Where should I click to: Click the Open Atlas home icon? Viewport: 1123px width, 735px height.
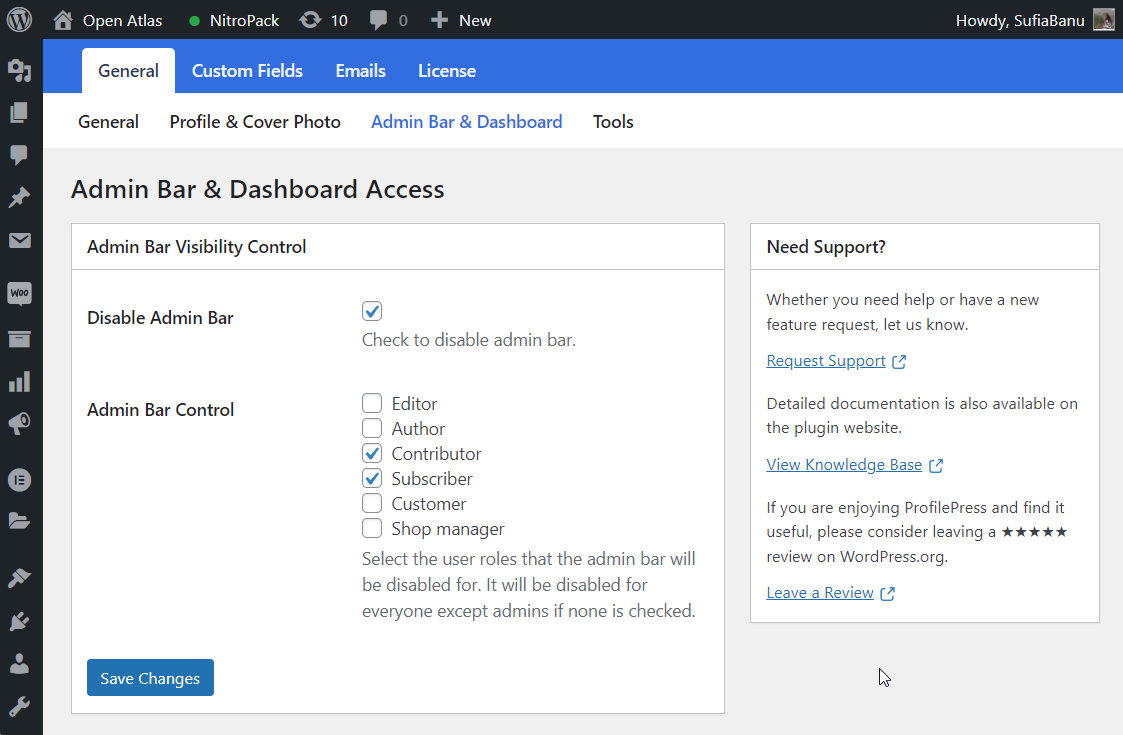(63, 20)
